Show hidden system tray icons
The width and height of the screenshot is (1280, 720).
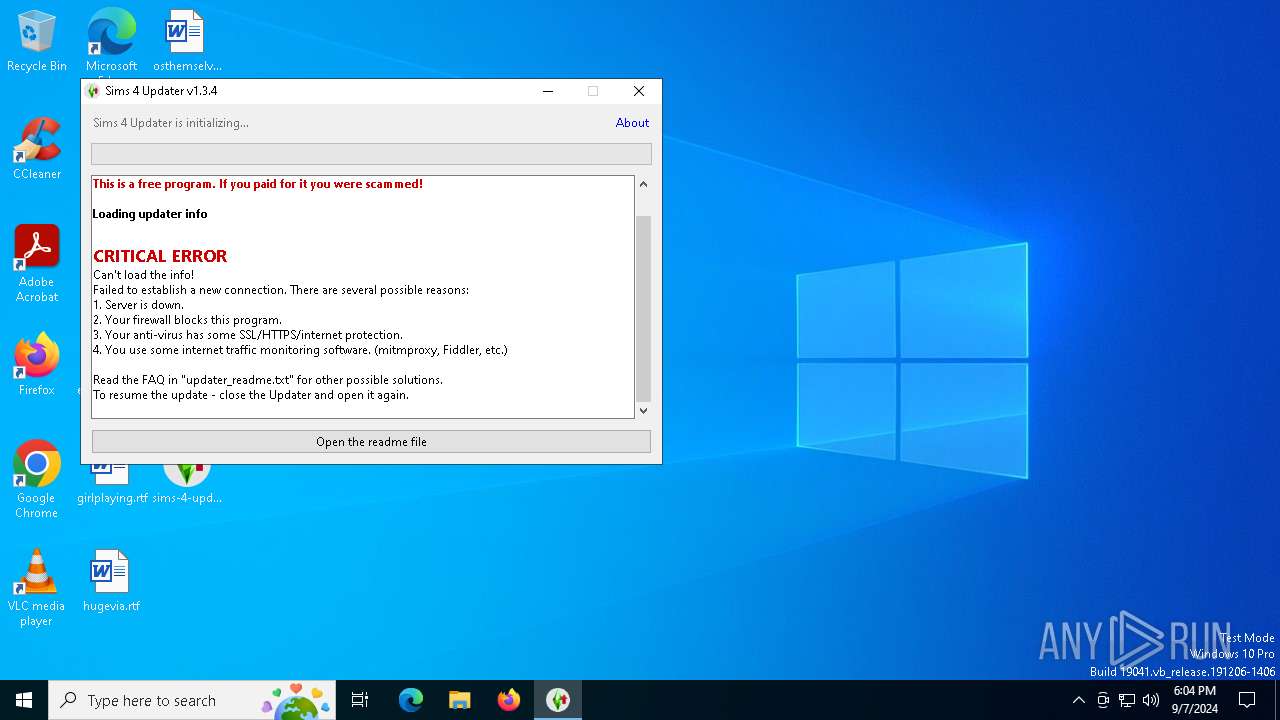pyautogui.click(x=1078, y=700)
